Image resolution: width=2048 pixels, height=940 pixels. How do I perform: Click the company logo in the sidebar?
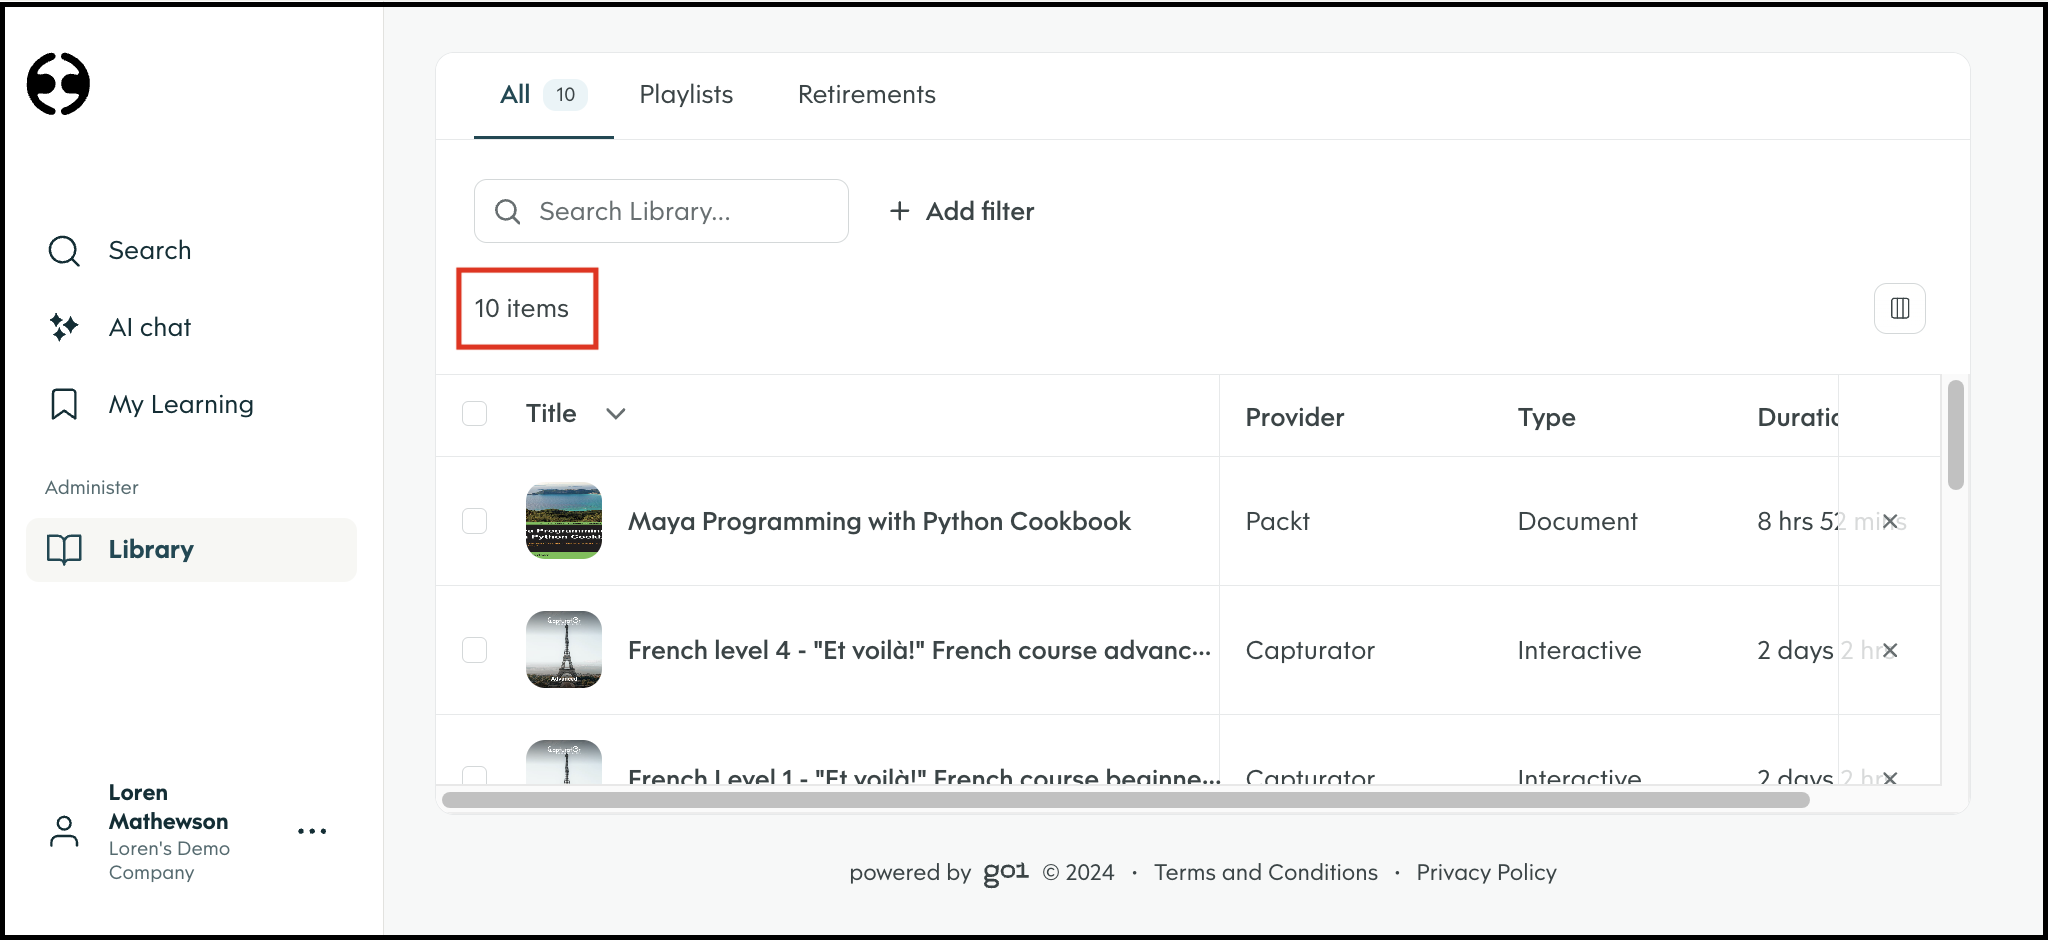(x=58, y=84)
